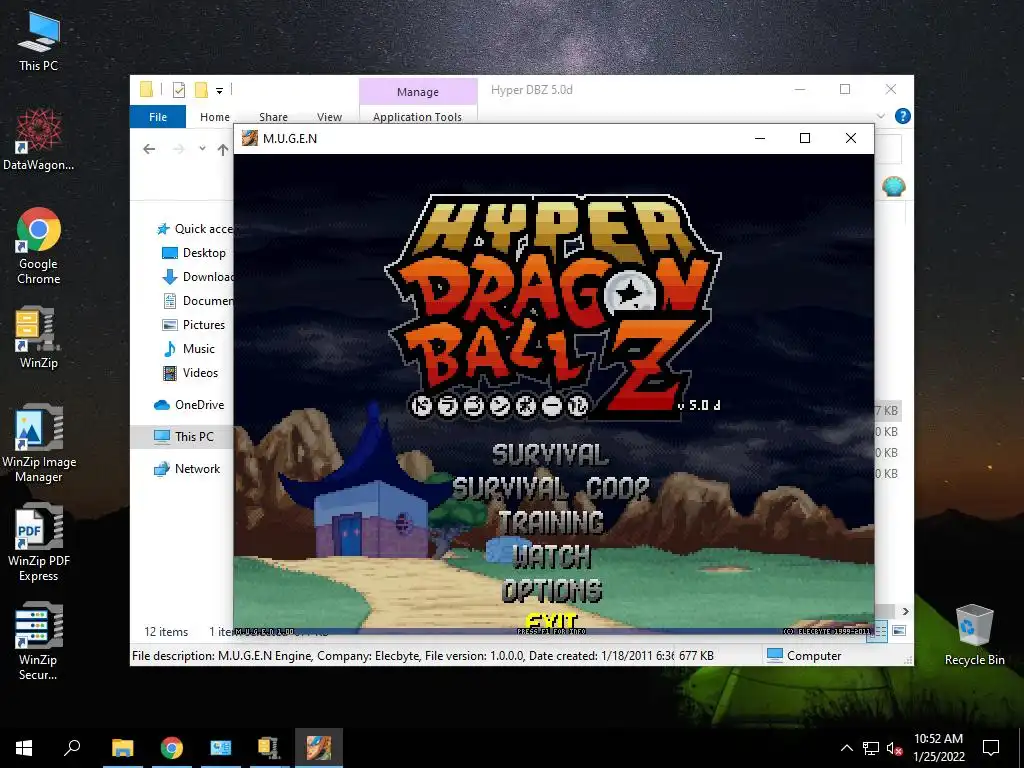
Task: Click the network tray icon
Action: [871, 748]
